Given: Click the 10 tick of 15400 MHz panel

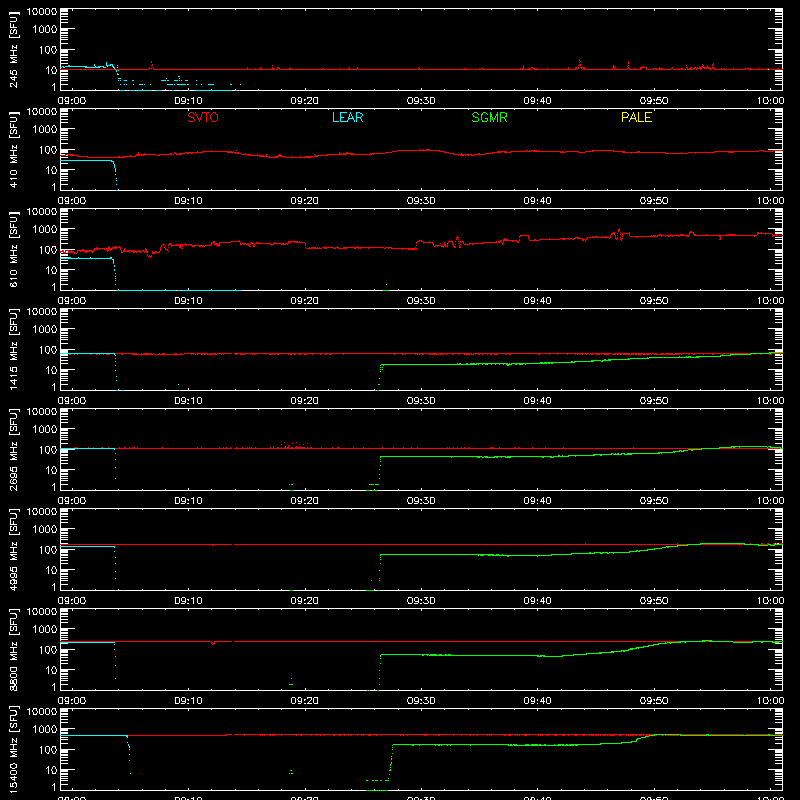Looking at the screenshot, I should [51, 770].
